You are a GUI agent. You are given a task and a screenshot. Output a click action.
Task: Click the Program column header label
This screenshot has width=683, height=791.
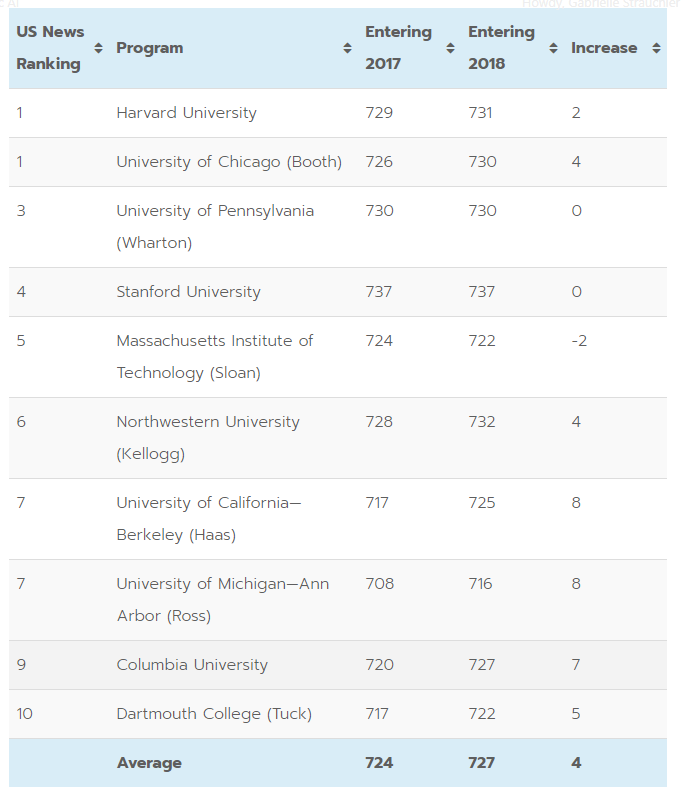150,48
